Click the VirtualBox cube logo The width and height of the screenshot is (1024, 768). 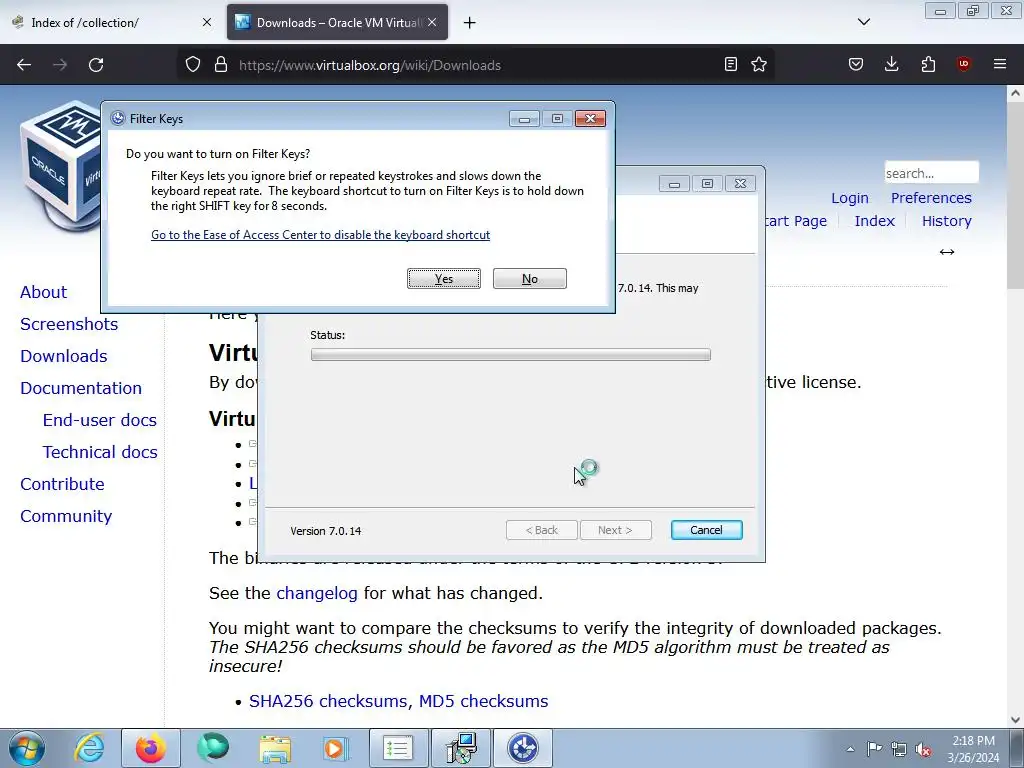coord(60,167)
